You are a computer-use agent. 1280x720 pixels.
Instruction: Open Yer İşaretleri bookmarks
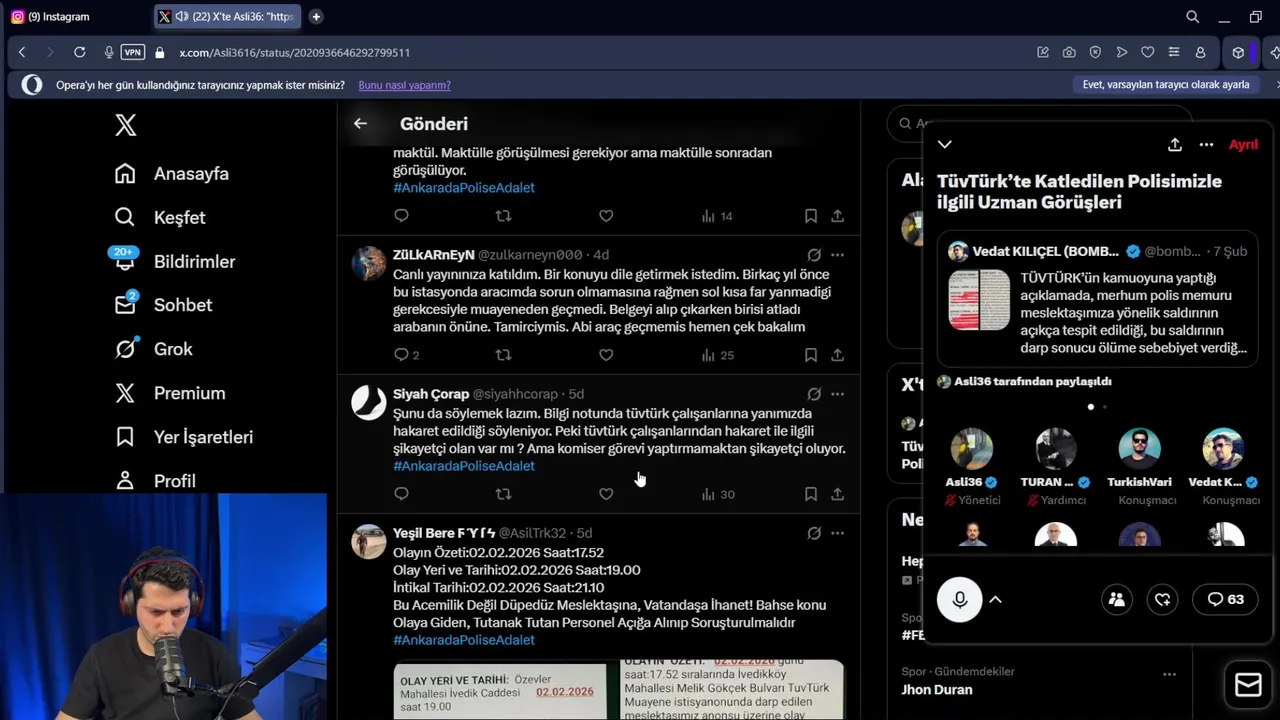point(183,437)
